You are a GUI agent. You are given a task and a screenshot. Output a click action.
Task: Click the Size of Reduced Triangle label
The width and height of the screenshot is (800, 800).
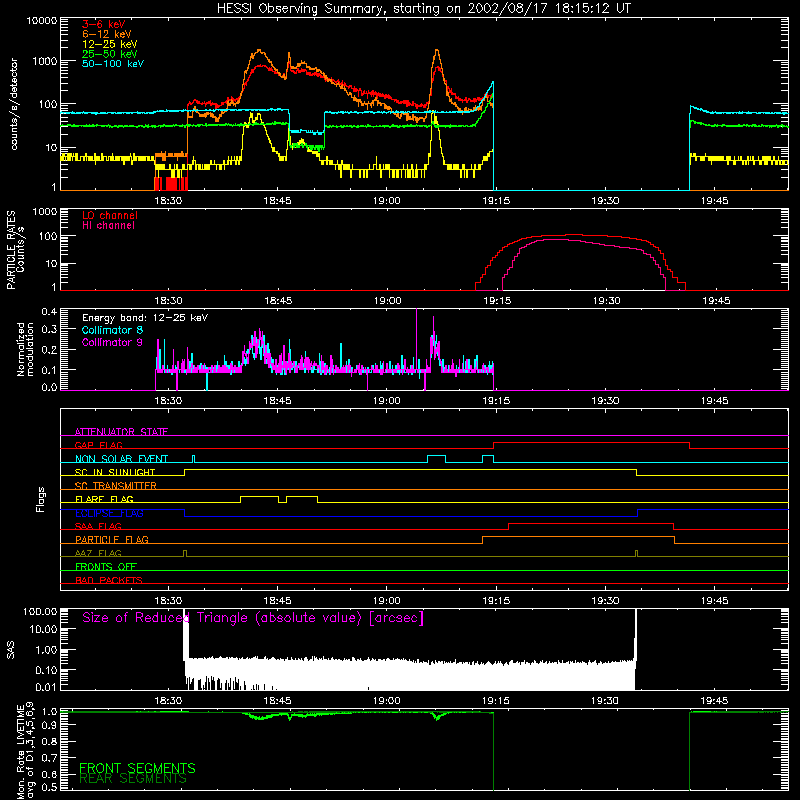click(253, 618)
